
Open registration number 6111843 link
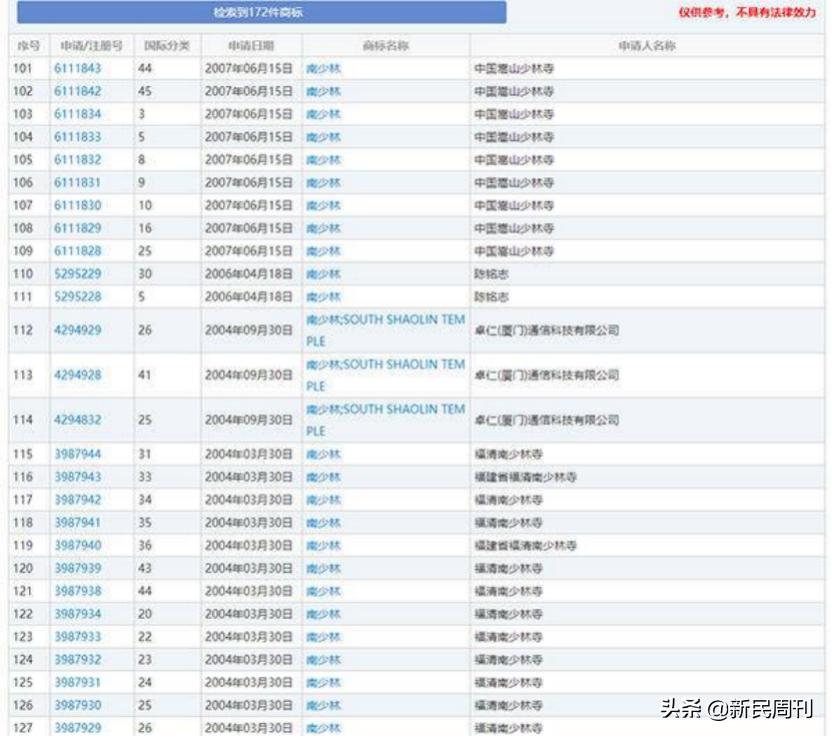(77, 68)
